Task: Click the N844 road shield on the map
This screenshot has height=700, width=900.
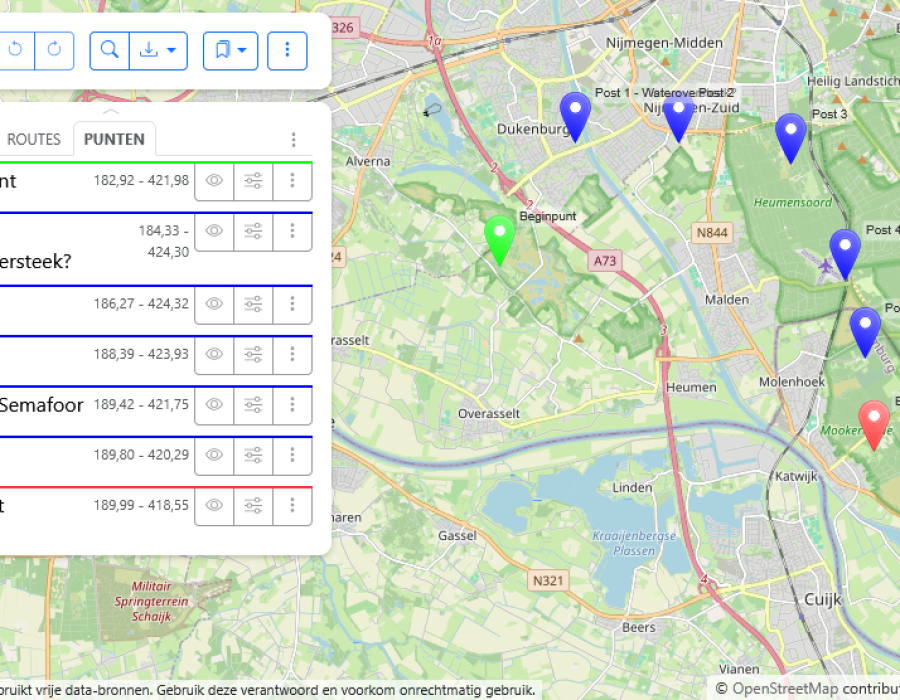Action: [712, 232]
